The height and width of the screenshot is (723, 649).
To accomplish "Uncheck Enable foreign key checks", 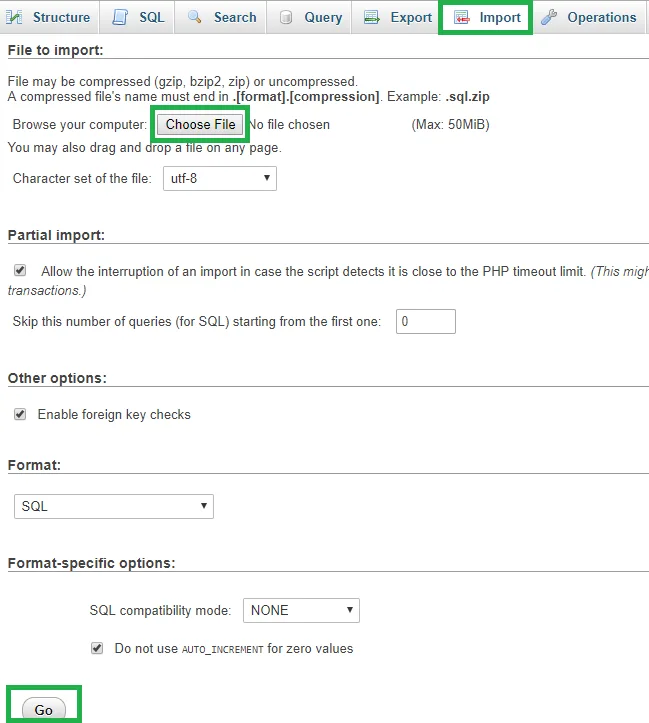I will (x=20, y=414).
